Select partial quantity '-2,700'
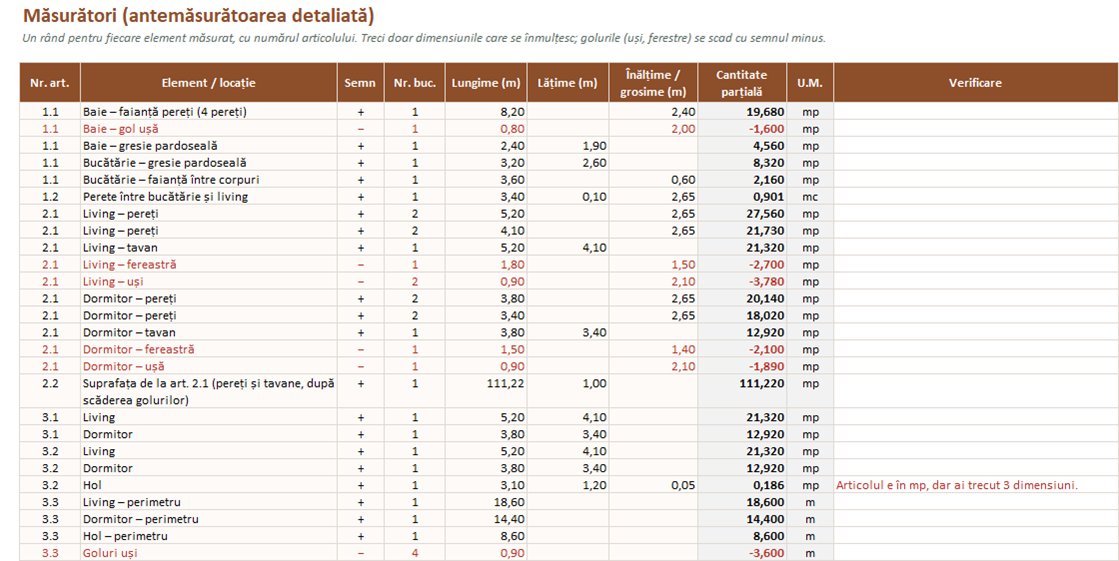The image size is (1119, 561). [742, 265]
